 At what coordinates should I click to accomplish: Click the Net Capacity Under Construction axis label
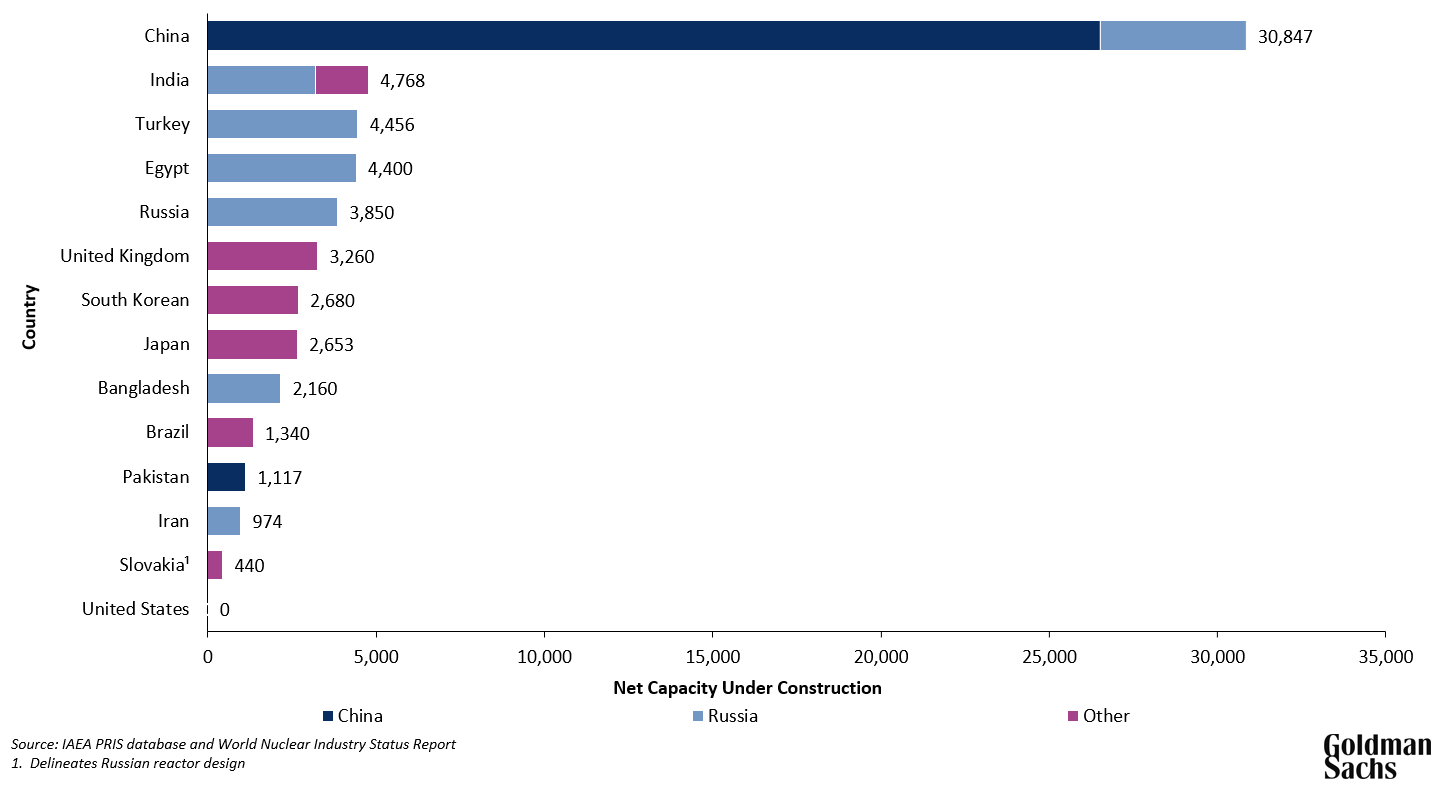click(747, 688)
